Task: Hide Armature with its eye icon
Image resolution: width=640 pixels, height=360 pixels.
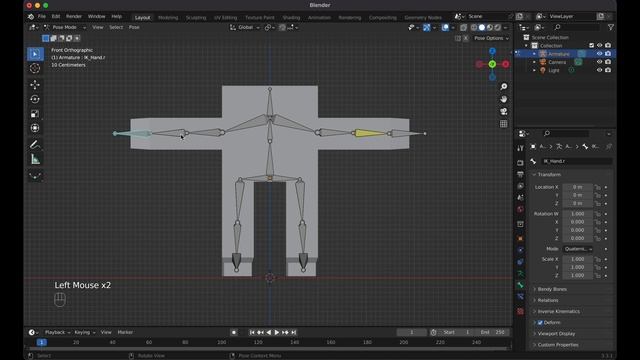Action: (599, 53)
